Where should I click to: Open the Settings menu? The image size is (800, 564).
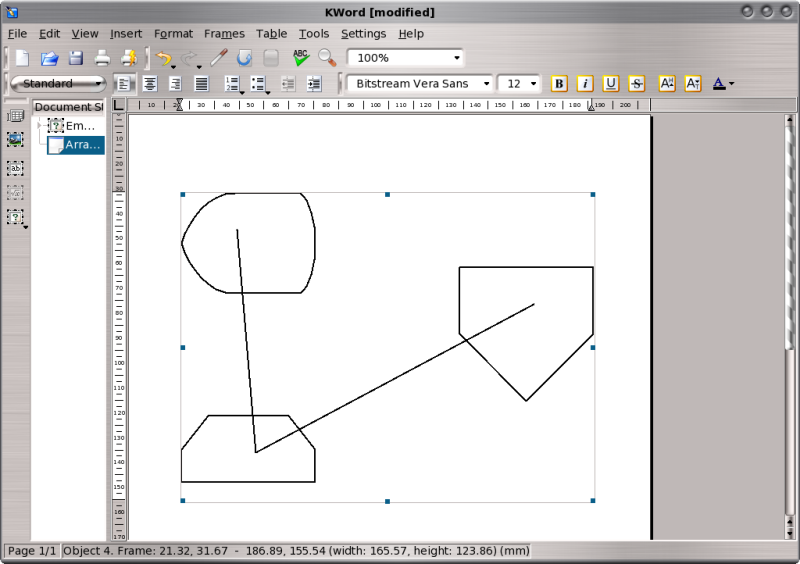(363, 34)
